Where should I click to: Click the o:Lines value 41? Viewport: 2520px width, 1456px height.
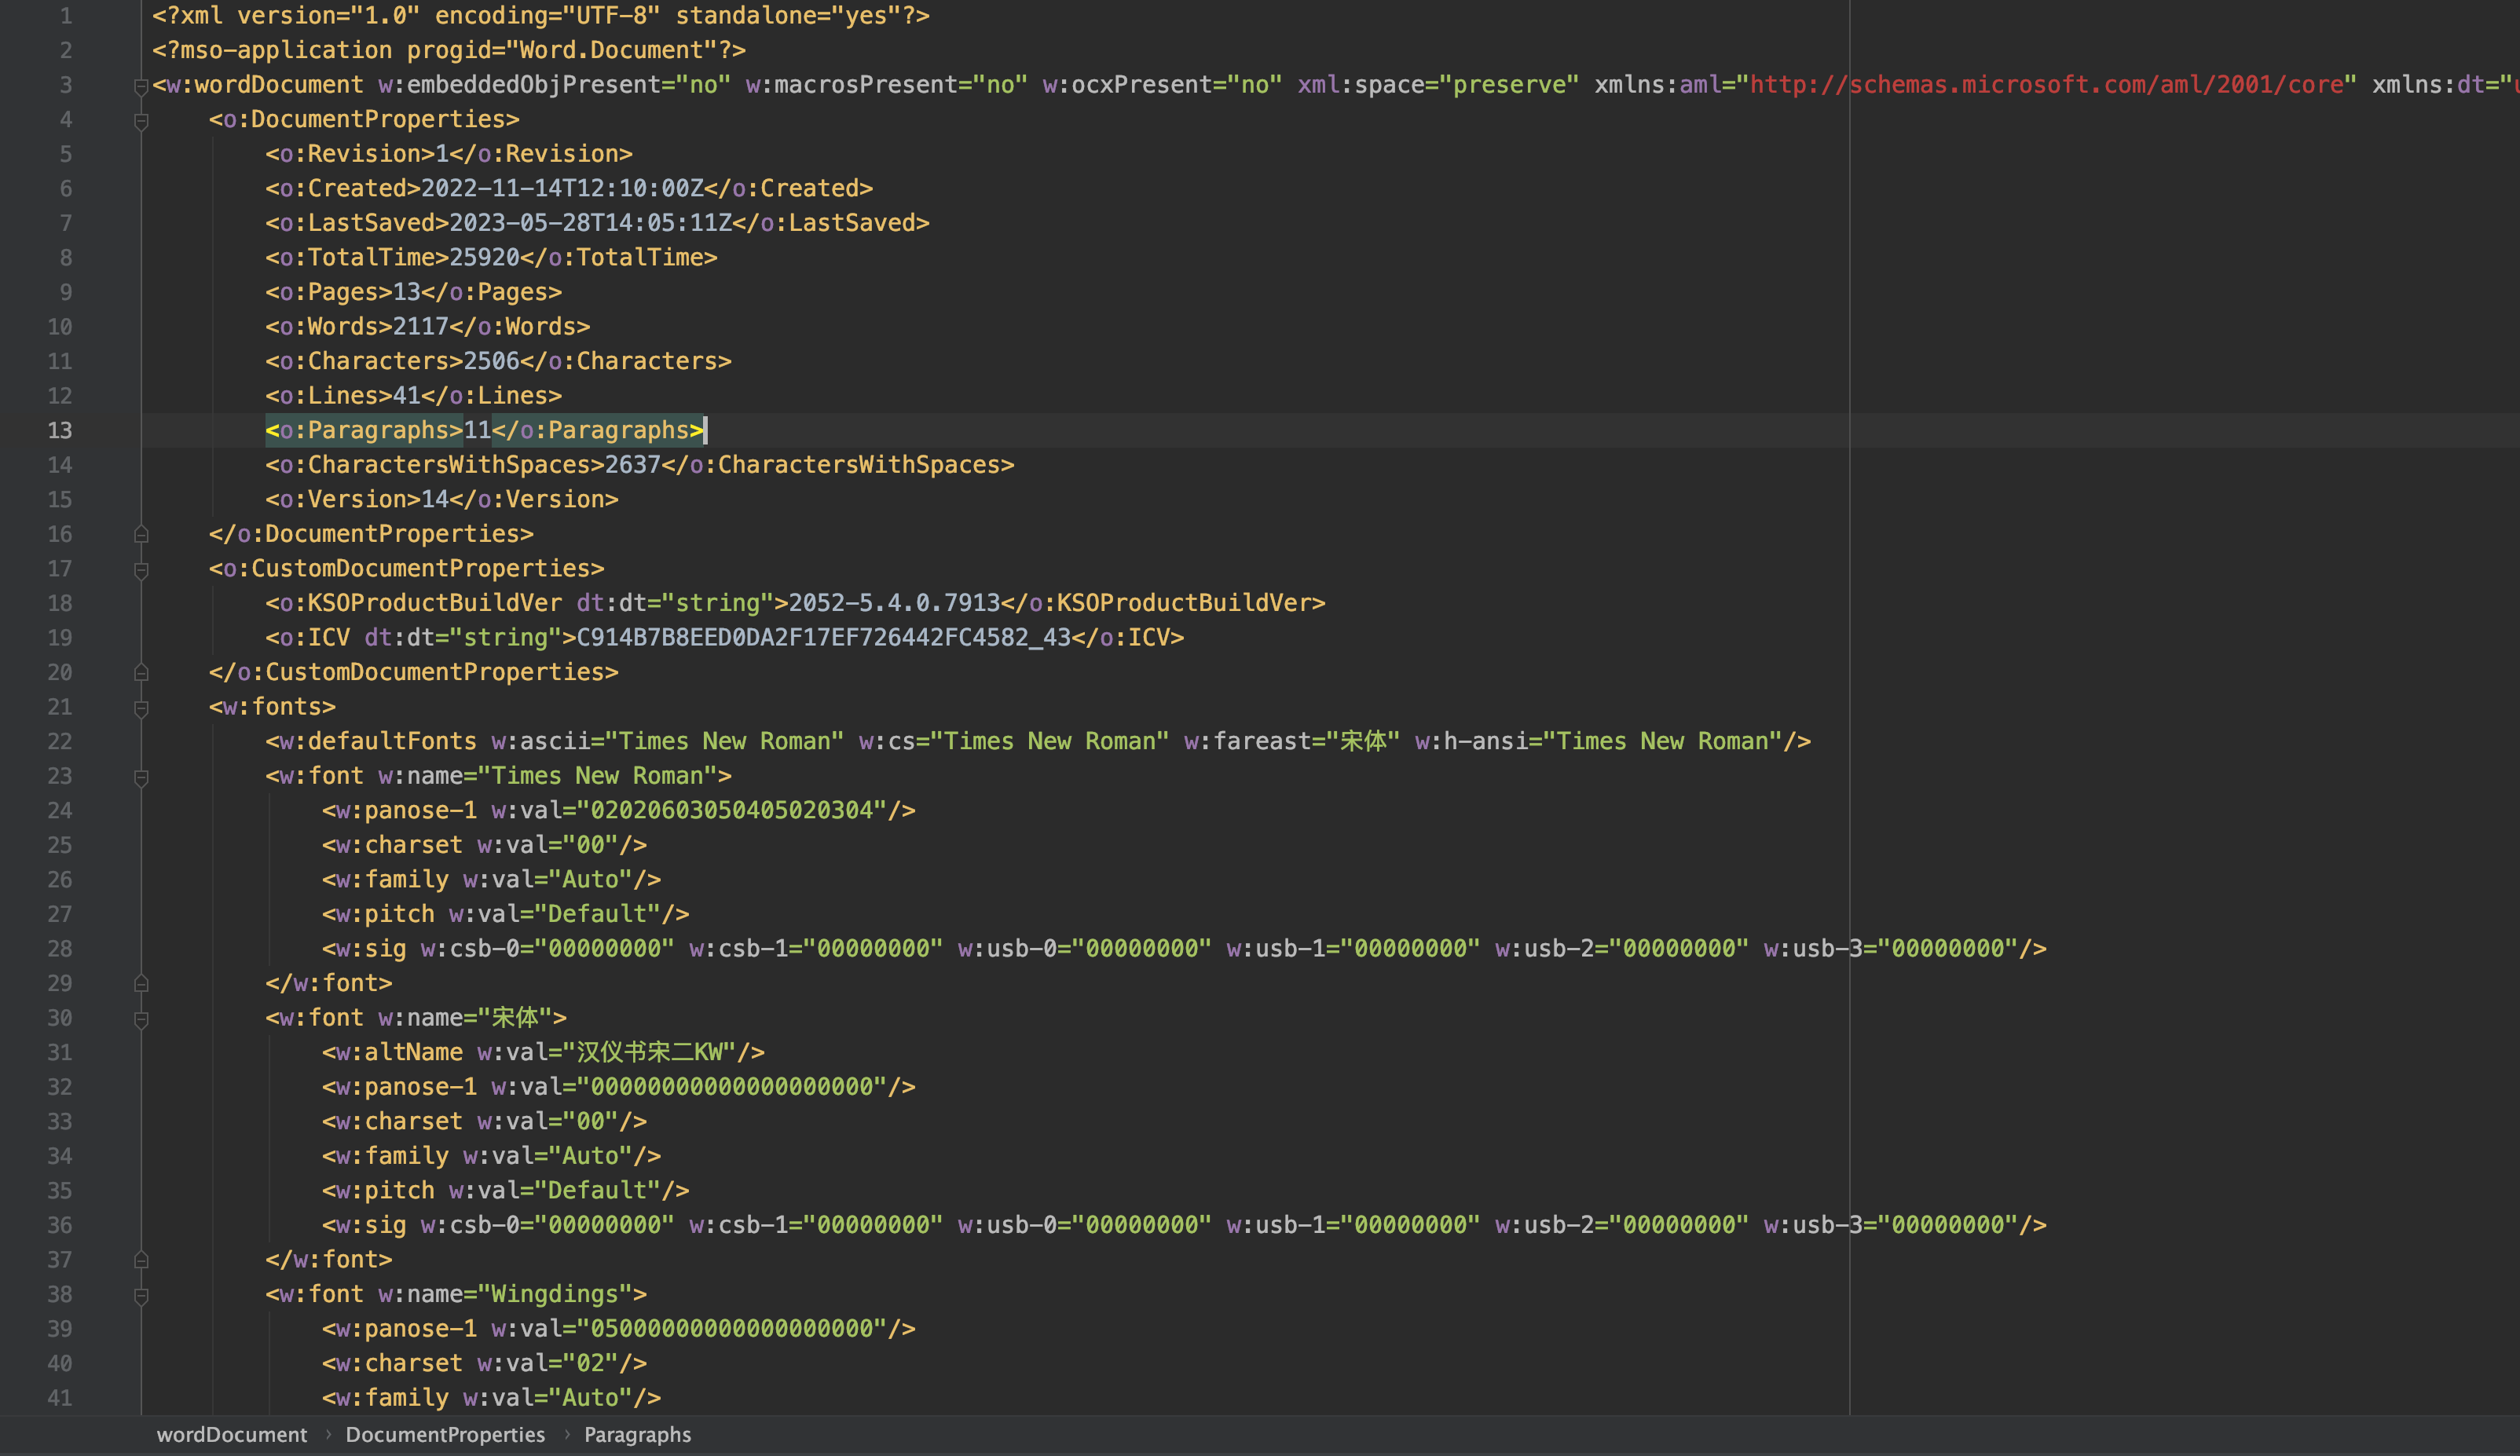tap(407, 395)
